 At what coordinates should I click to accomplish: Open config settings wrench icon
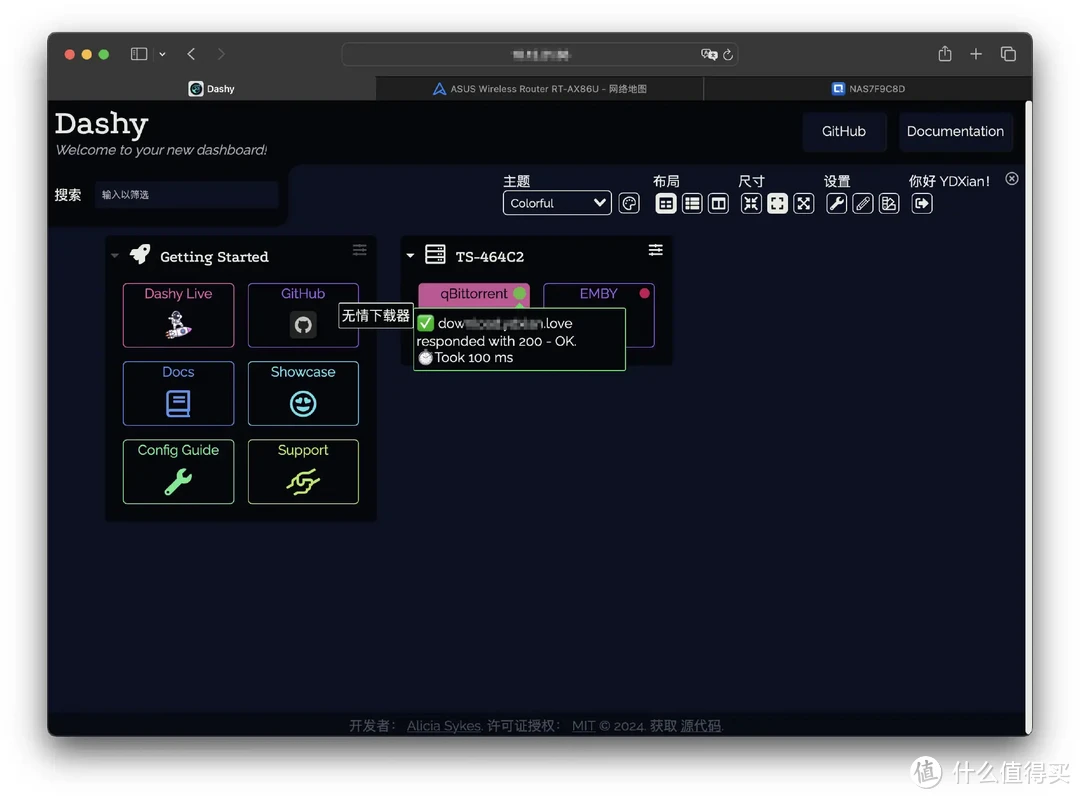pyautogui.click(x=836, y=203)
